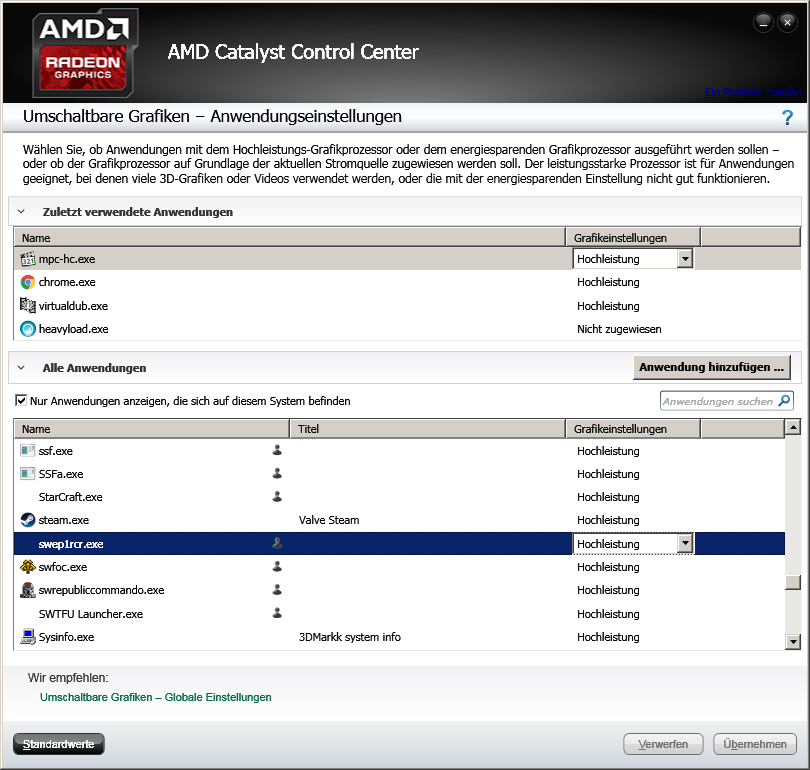Screen dimensions: 810x770
Task: Close the Catalyst Control Center window
Action: [x=787, y=23]
